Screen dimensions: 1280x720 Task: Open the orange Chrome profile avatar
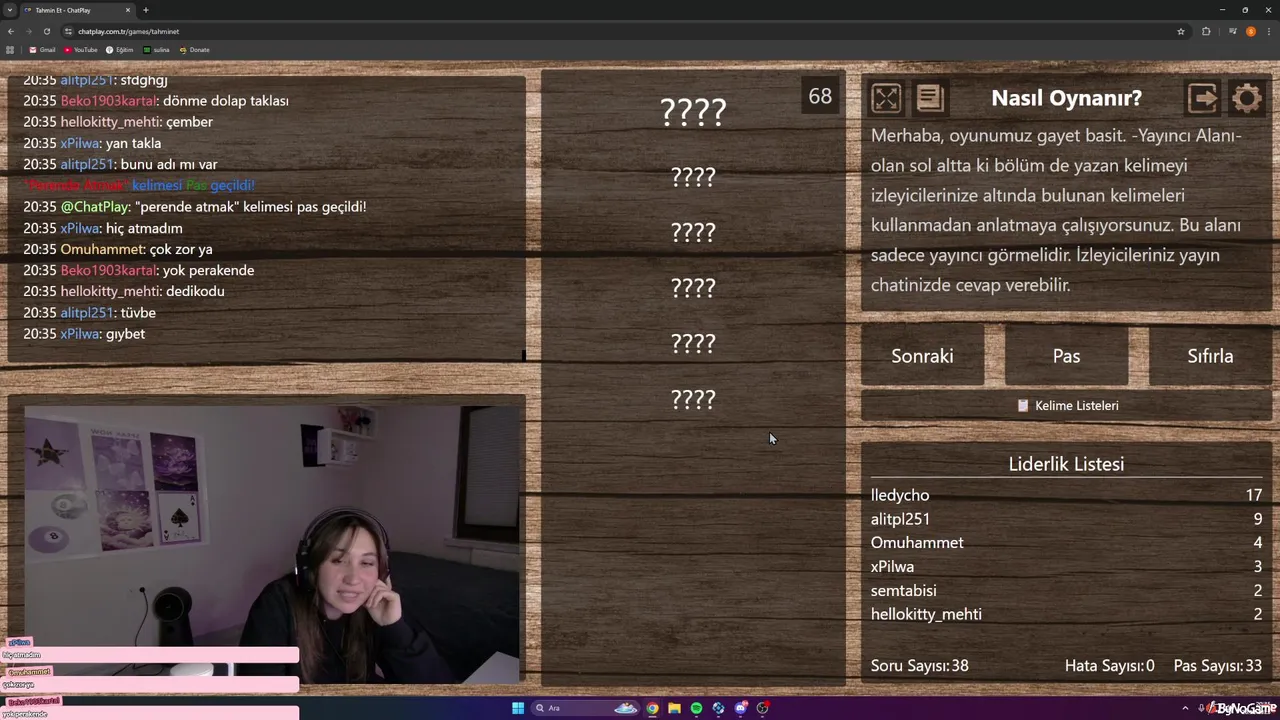1251,31
